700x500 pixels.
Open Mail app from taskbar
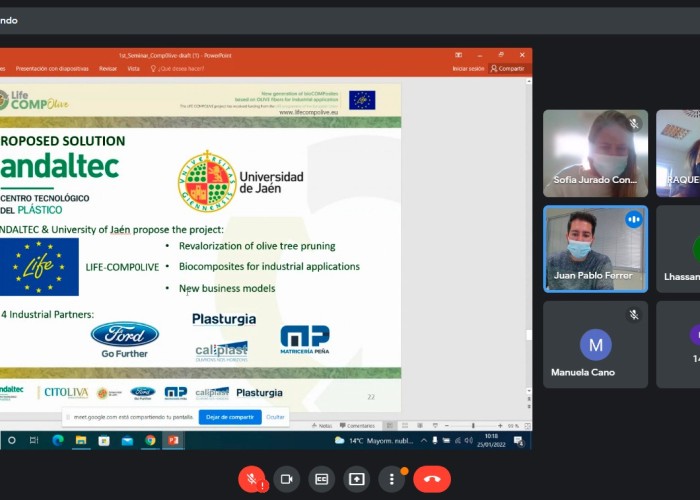(x=127, y=441)
